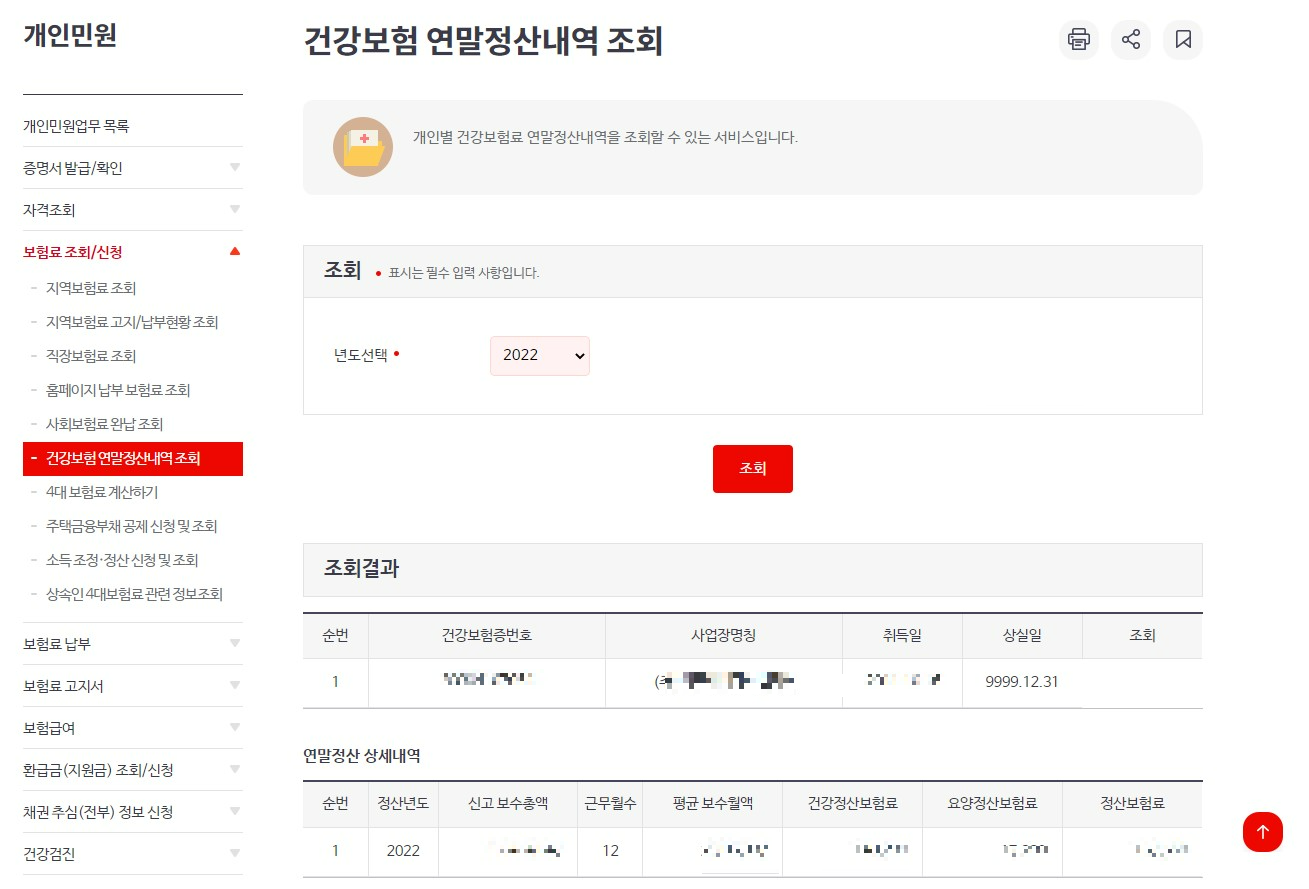Click the 정산년도 value 2022 cell
This screenshot has height=889, width=1309.
click(x=403, y=852)
